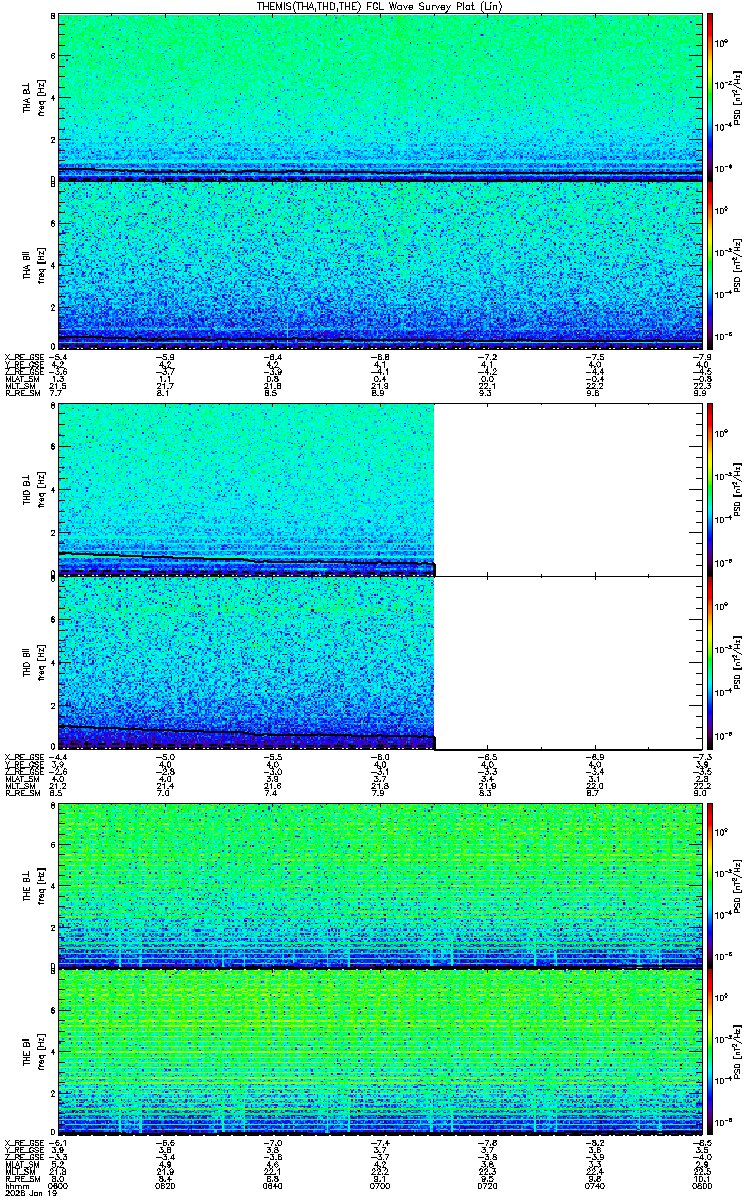Click the THE B-parallel PSD color bar
This screenshot has width=750, height=1200.
(x=710, y=1053)
